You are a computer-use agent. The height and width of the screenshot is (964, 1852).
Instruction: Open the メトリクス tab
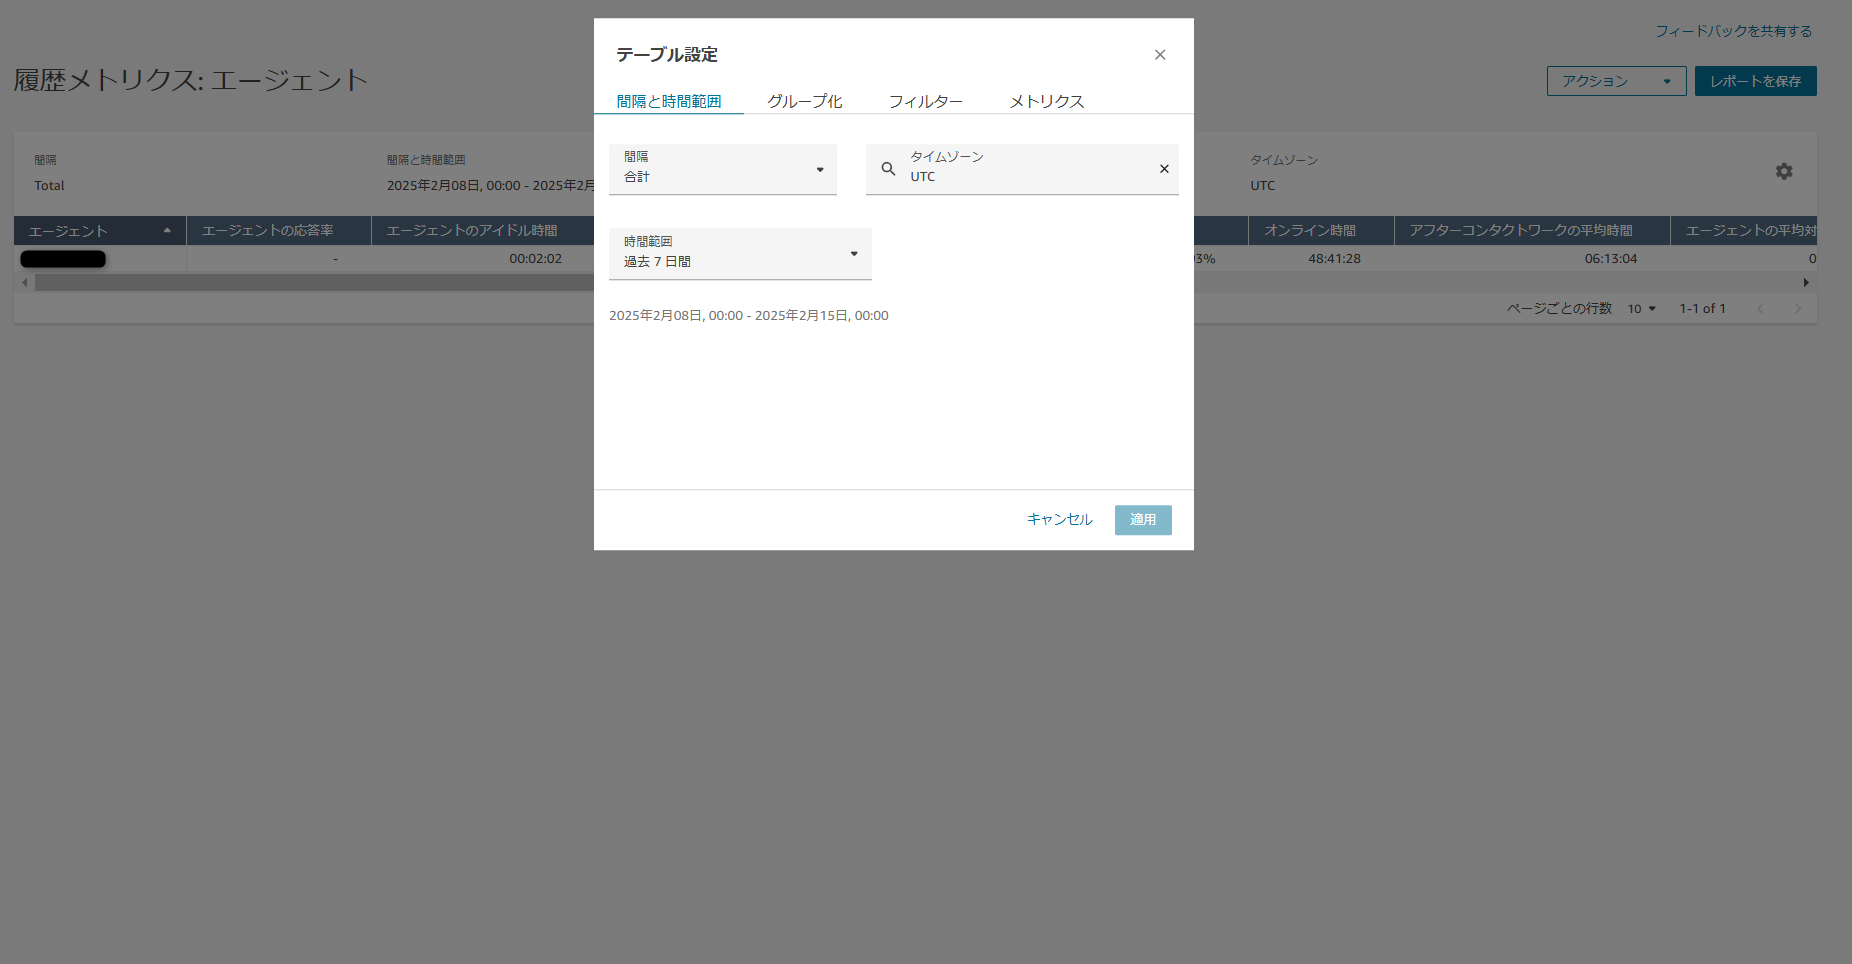(1046, 101)
